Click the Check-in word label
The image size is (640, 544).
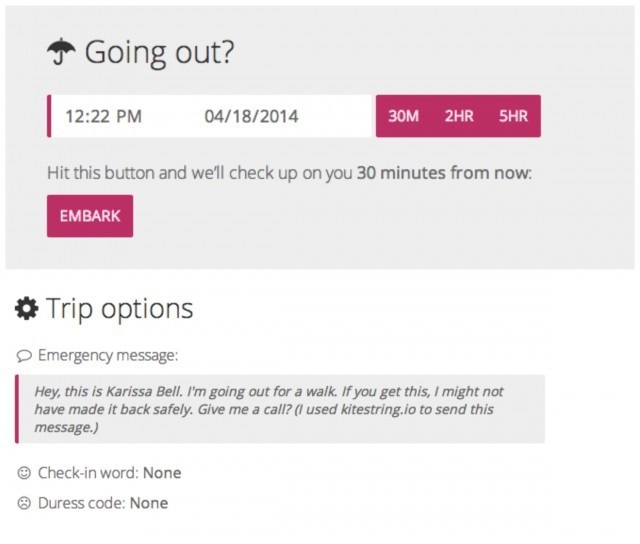pos(89,473)
